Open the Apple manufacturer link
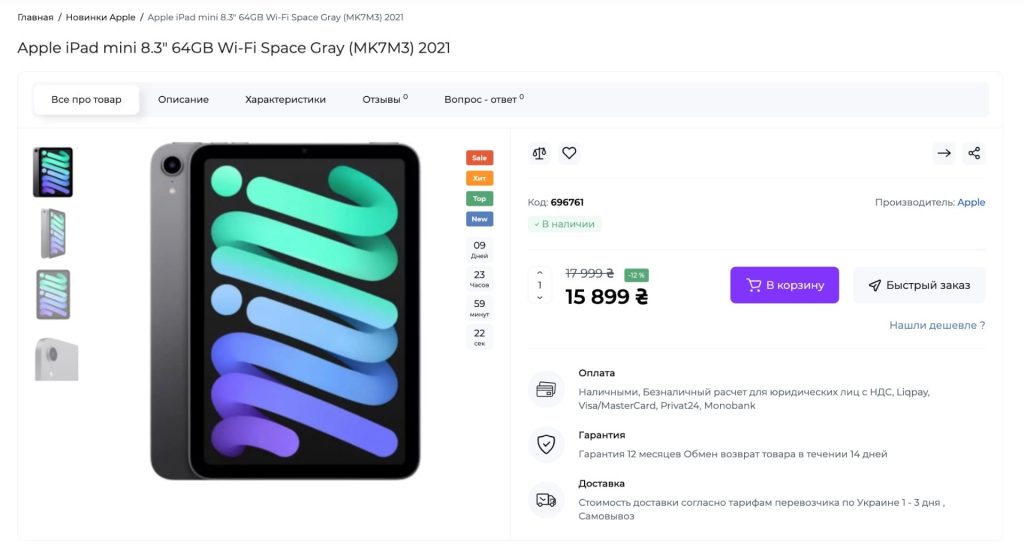The width and height of the screenshot is (1024, 557). [971, 202]
